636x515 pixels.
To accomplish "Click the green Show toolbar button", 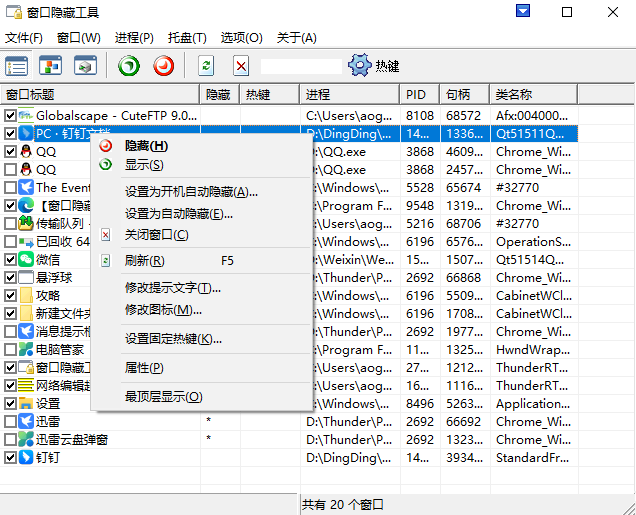I will coord(129,66).
